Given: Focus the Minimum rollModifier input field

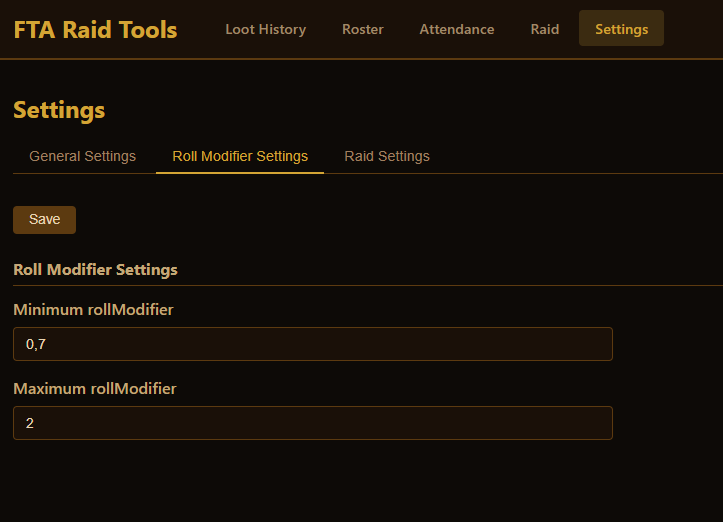Looking at the screenshot, I should tap(313, 344).
